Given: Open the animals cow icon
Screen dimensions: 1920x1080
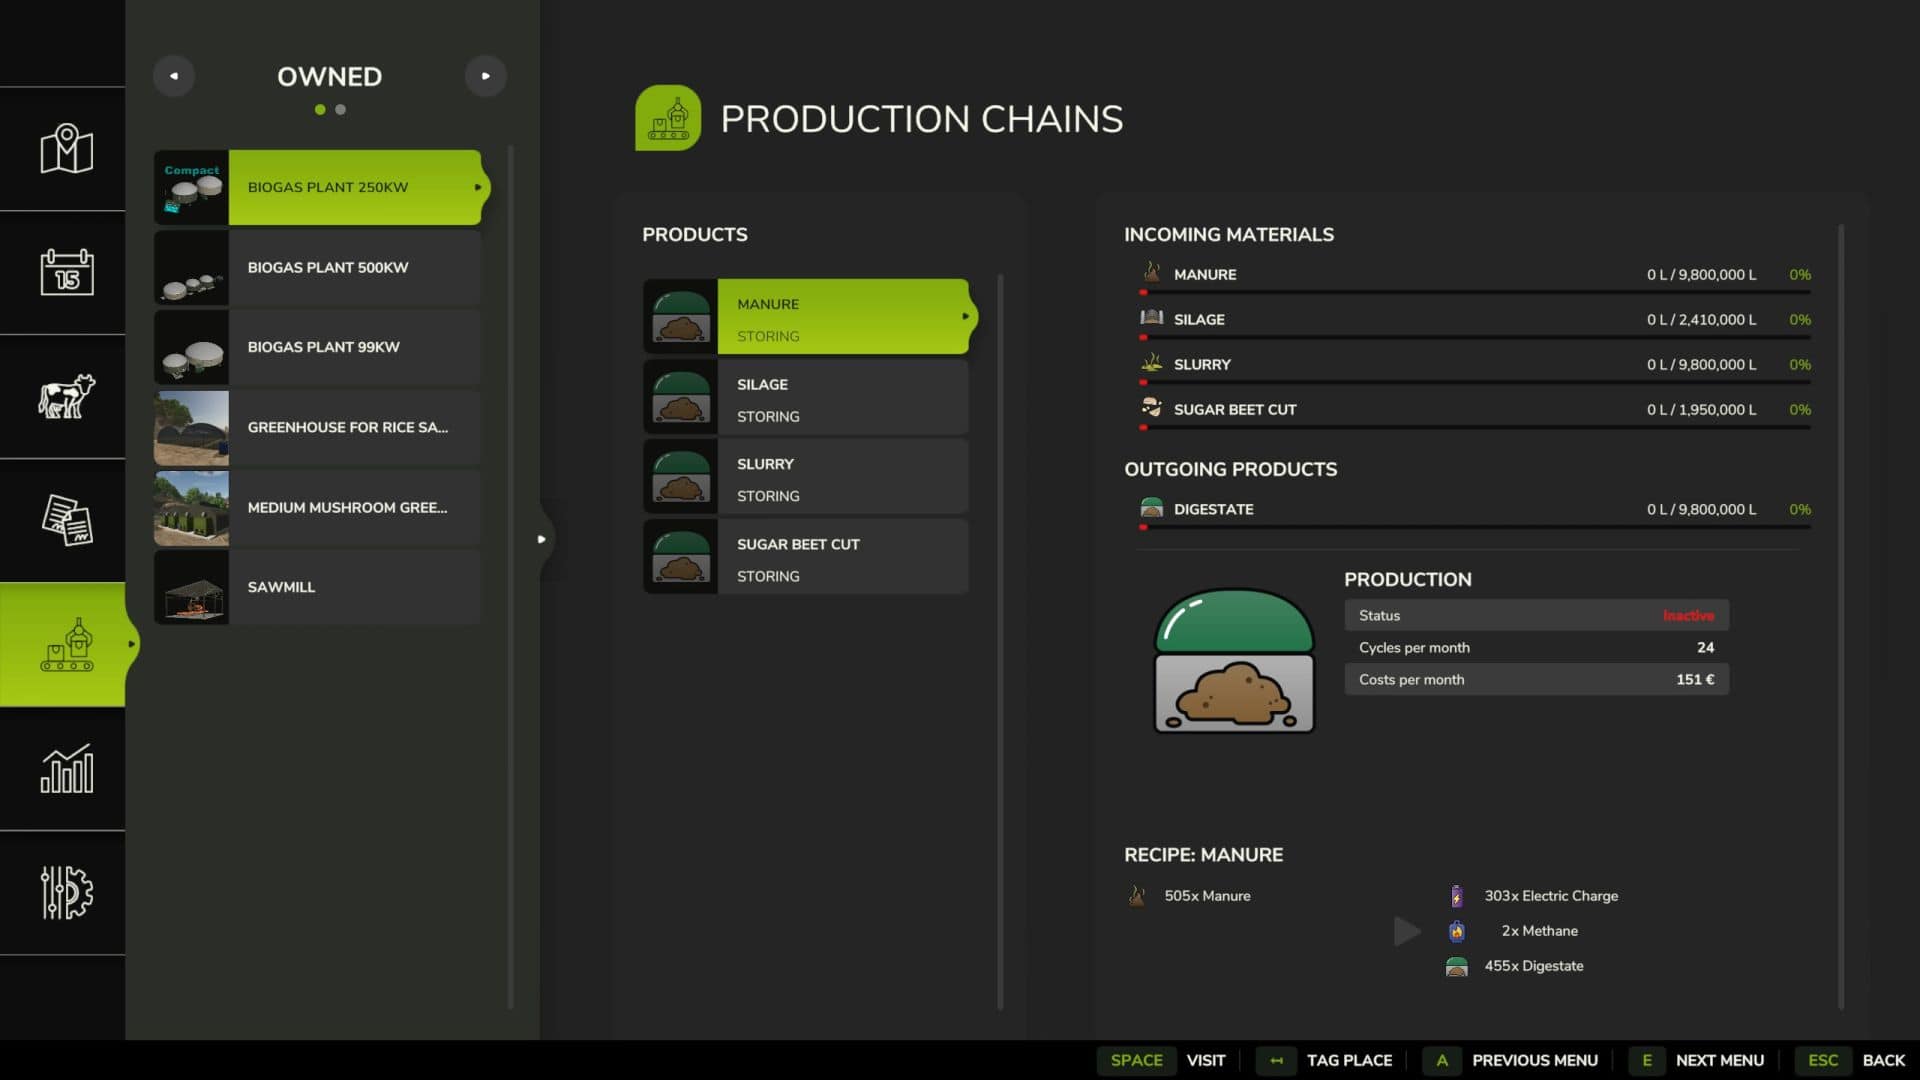Looking at the screenshot, I should 66,396.
